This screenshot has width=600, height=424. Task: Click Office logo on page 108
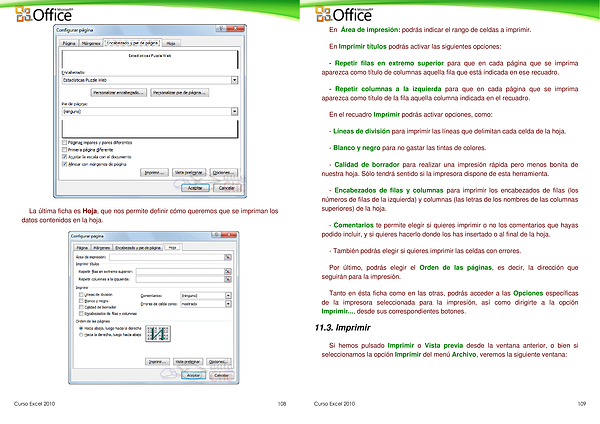tap(44, 15)
